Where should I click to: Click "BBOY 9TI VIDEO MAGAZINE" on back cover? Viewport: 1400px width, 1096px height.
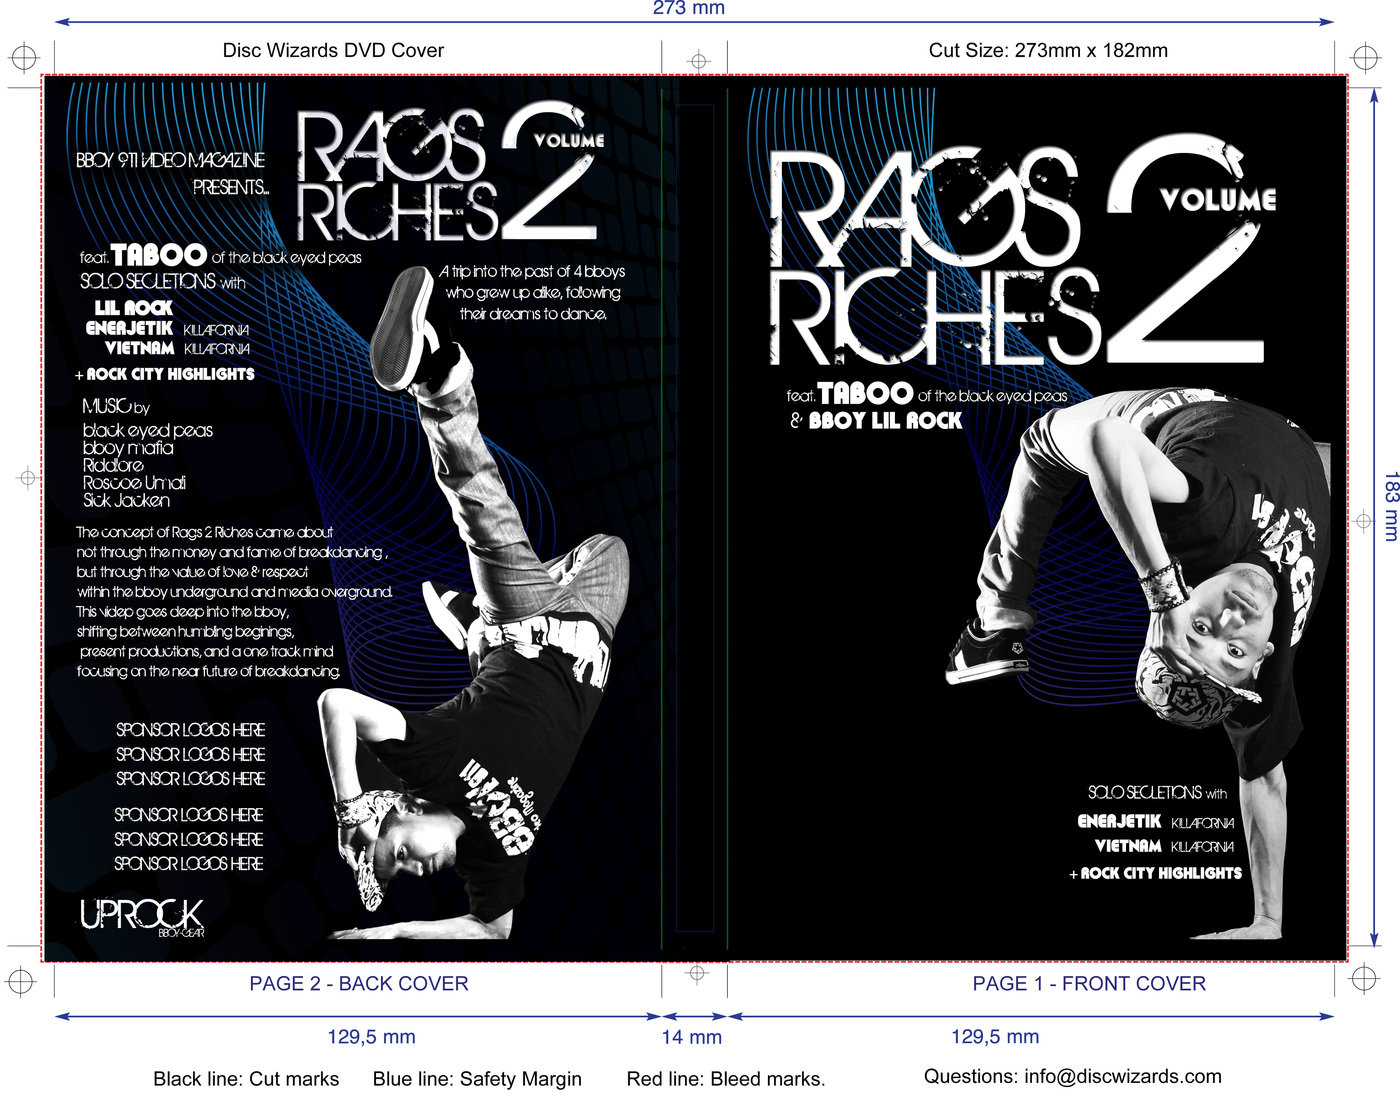coord(170,160)
